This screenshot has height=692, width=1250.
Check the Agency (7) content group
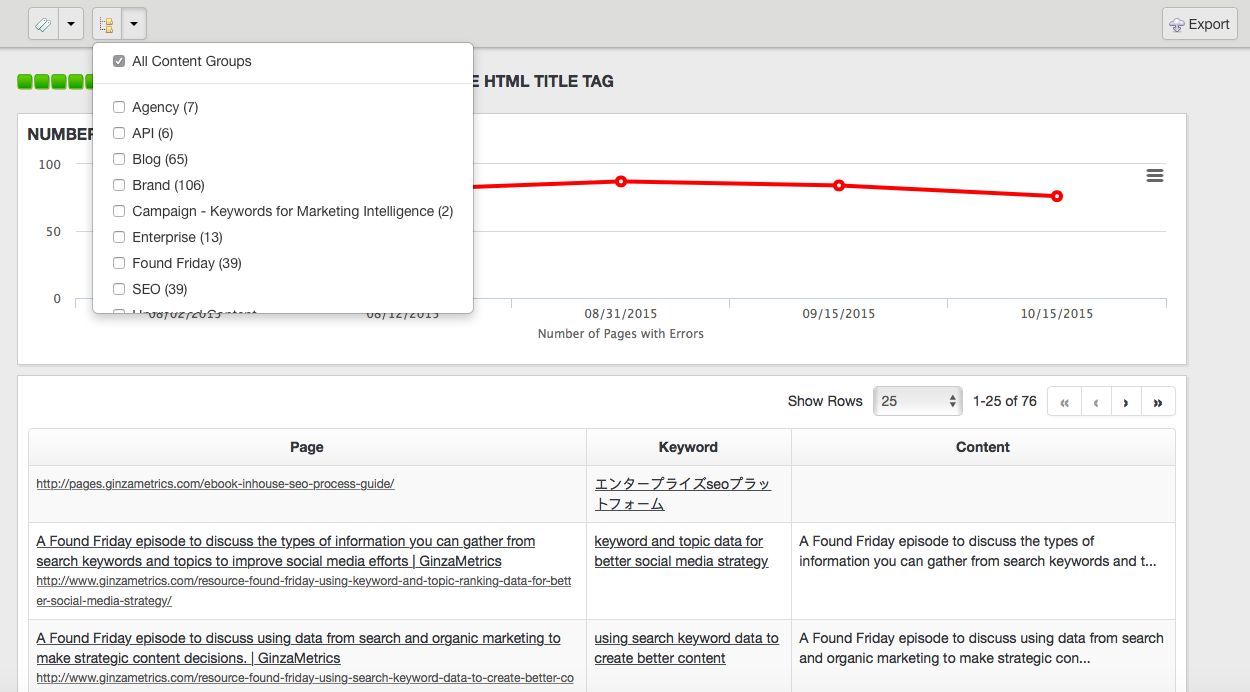[x=119, y=107]
